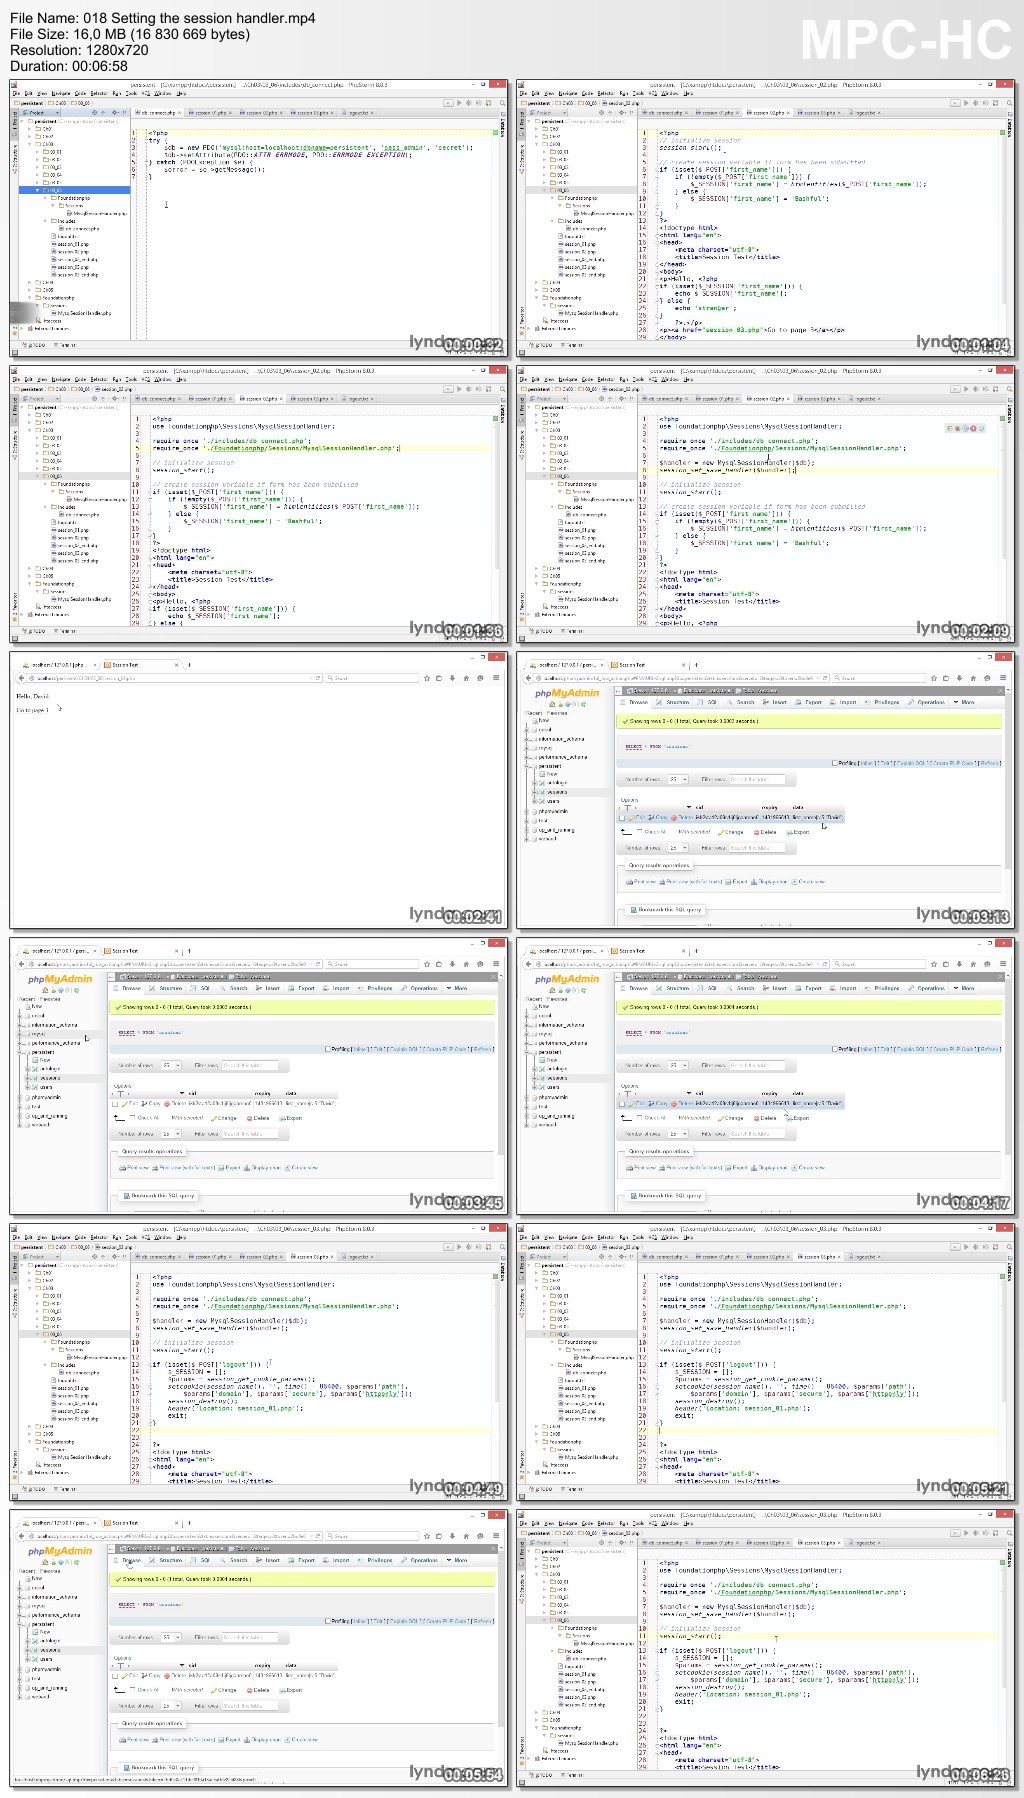This screenshot has width=1024, height=1798.
Task: Click the File Name header text line
Action: [x=163, y=18]
